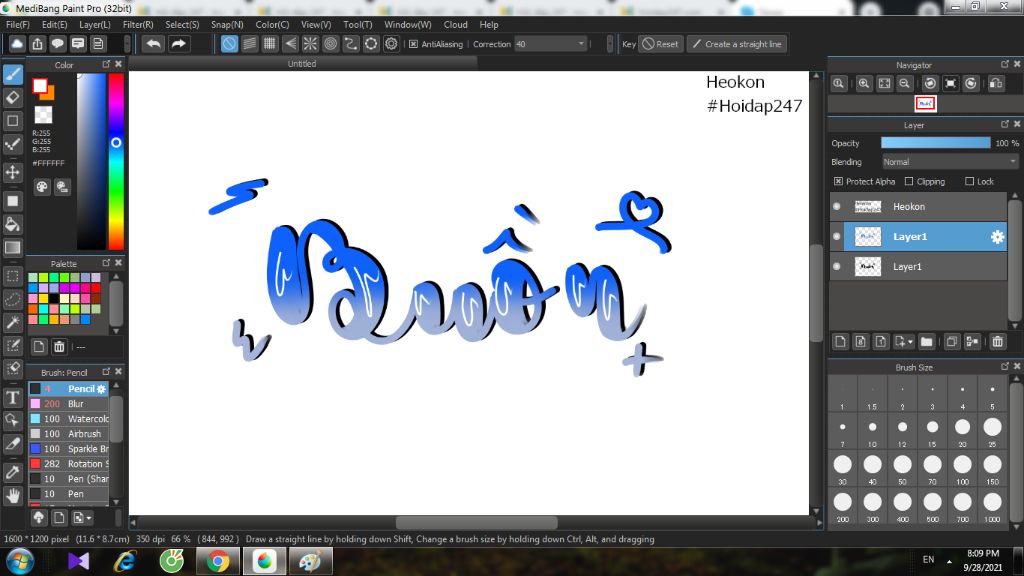Click Create a straight line button
The image size is (1024, 576).
[737, 44]
